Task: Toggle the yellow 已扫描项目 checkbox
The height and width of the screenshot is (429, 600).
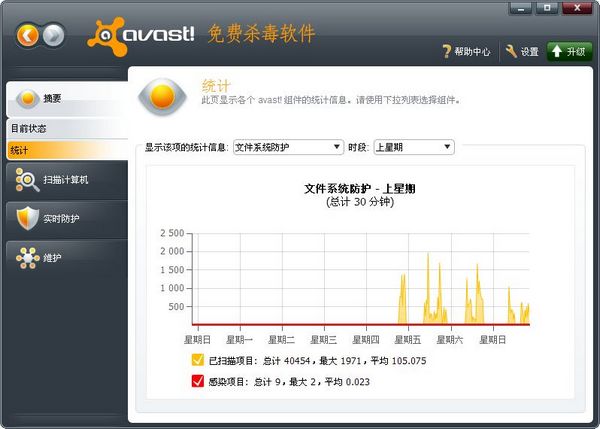Action: pyautogui.click(x=198, y=360)
